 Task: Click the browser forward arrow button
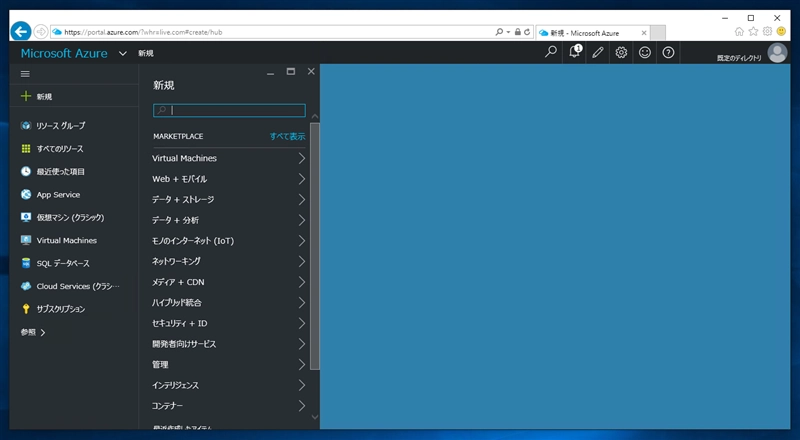(41, 32)
